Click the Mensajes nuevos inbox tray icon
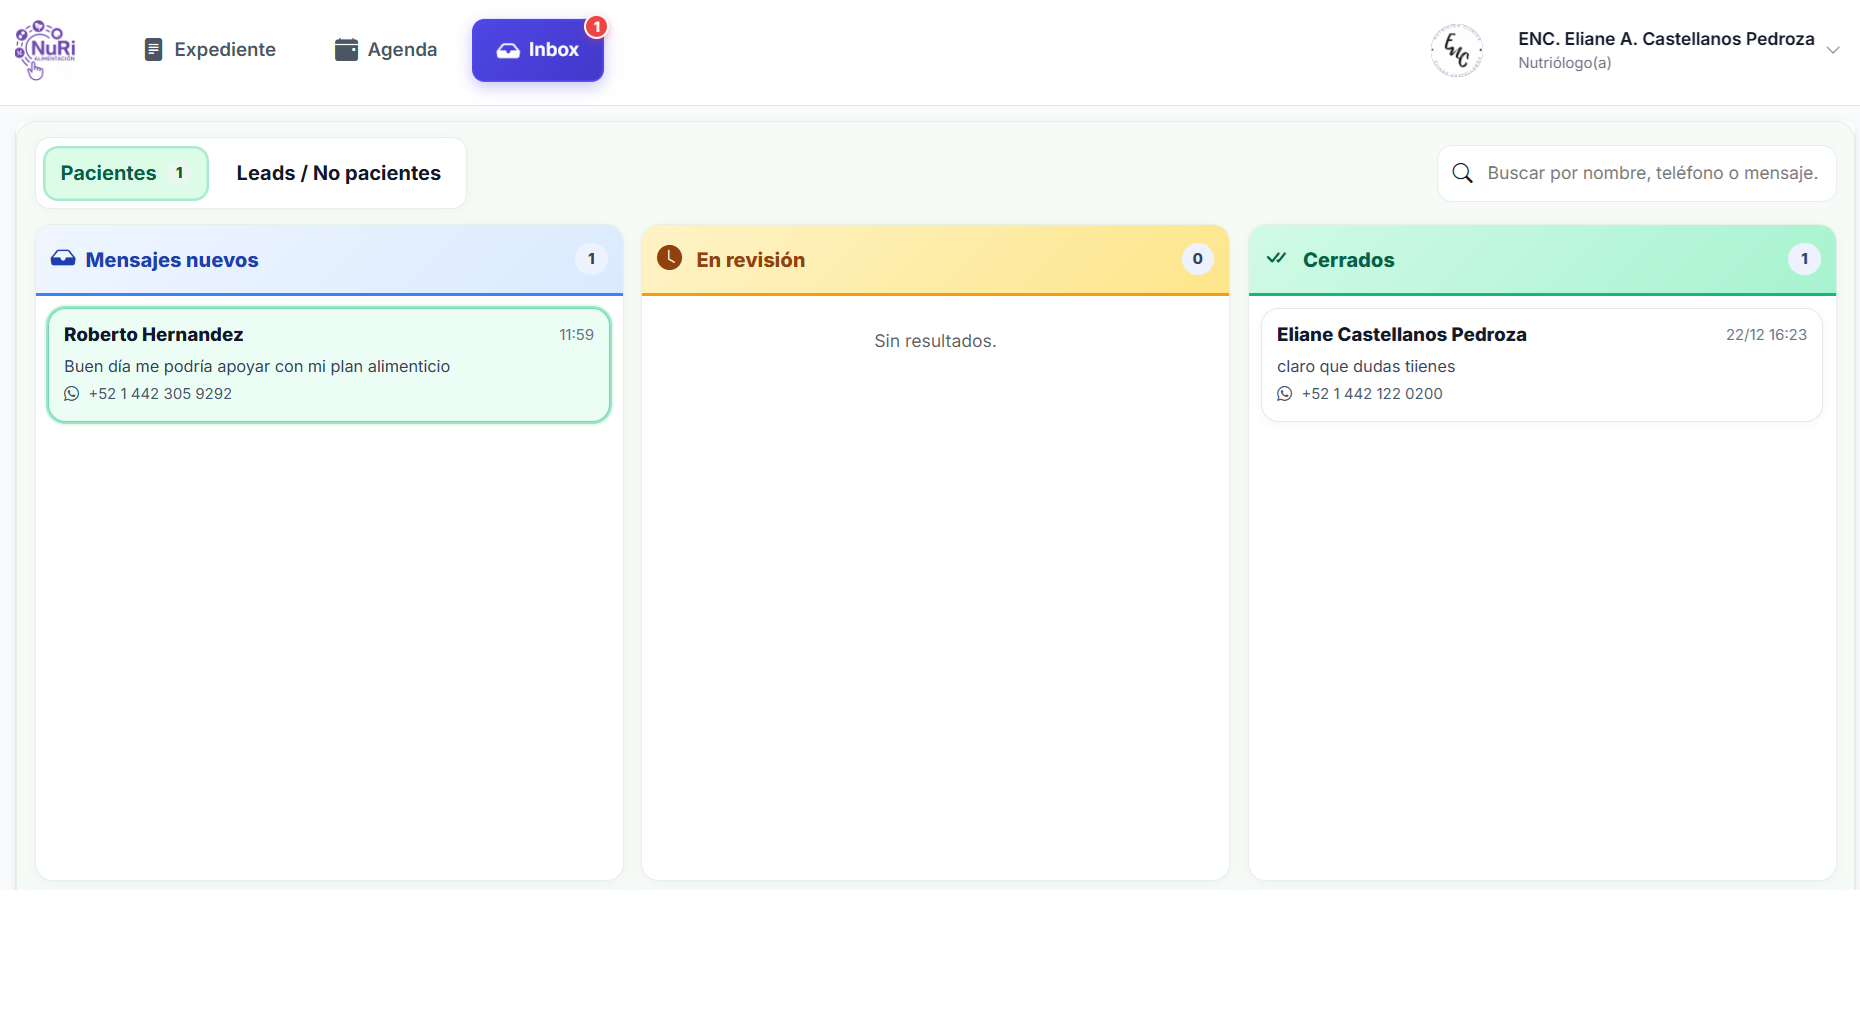The image size is (1860, 1024). [x=63, y=258]
